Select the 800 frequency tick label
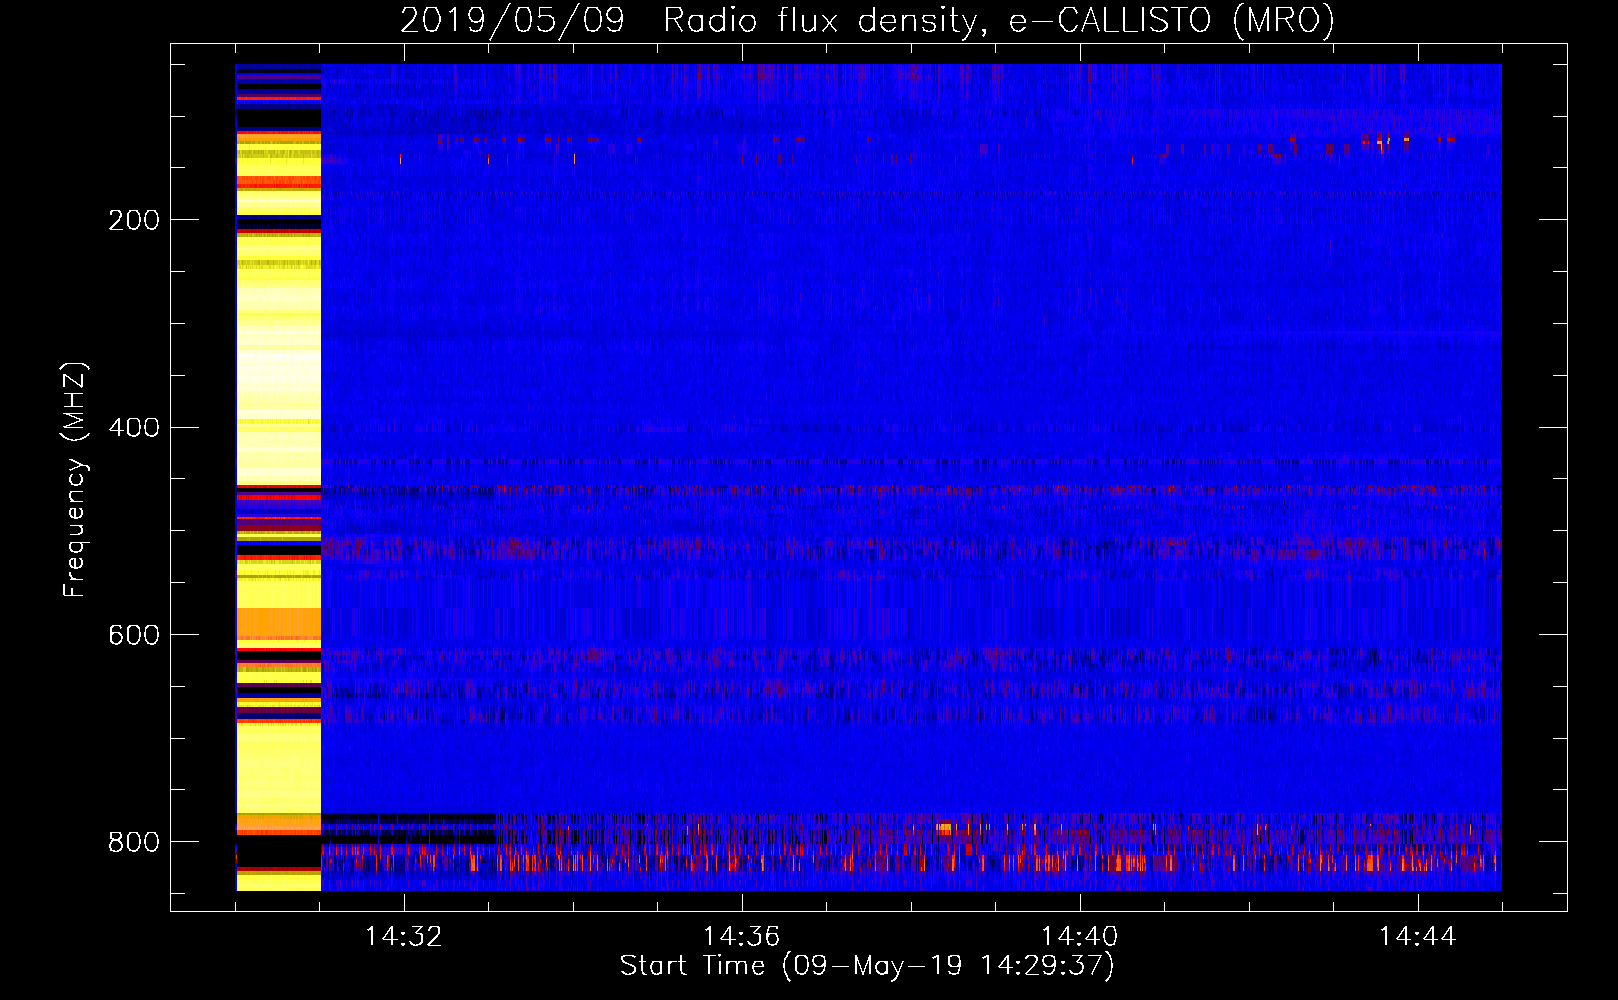1618x1000 pixels. tap(134, 842)
